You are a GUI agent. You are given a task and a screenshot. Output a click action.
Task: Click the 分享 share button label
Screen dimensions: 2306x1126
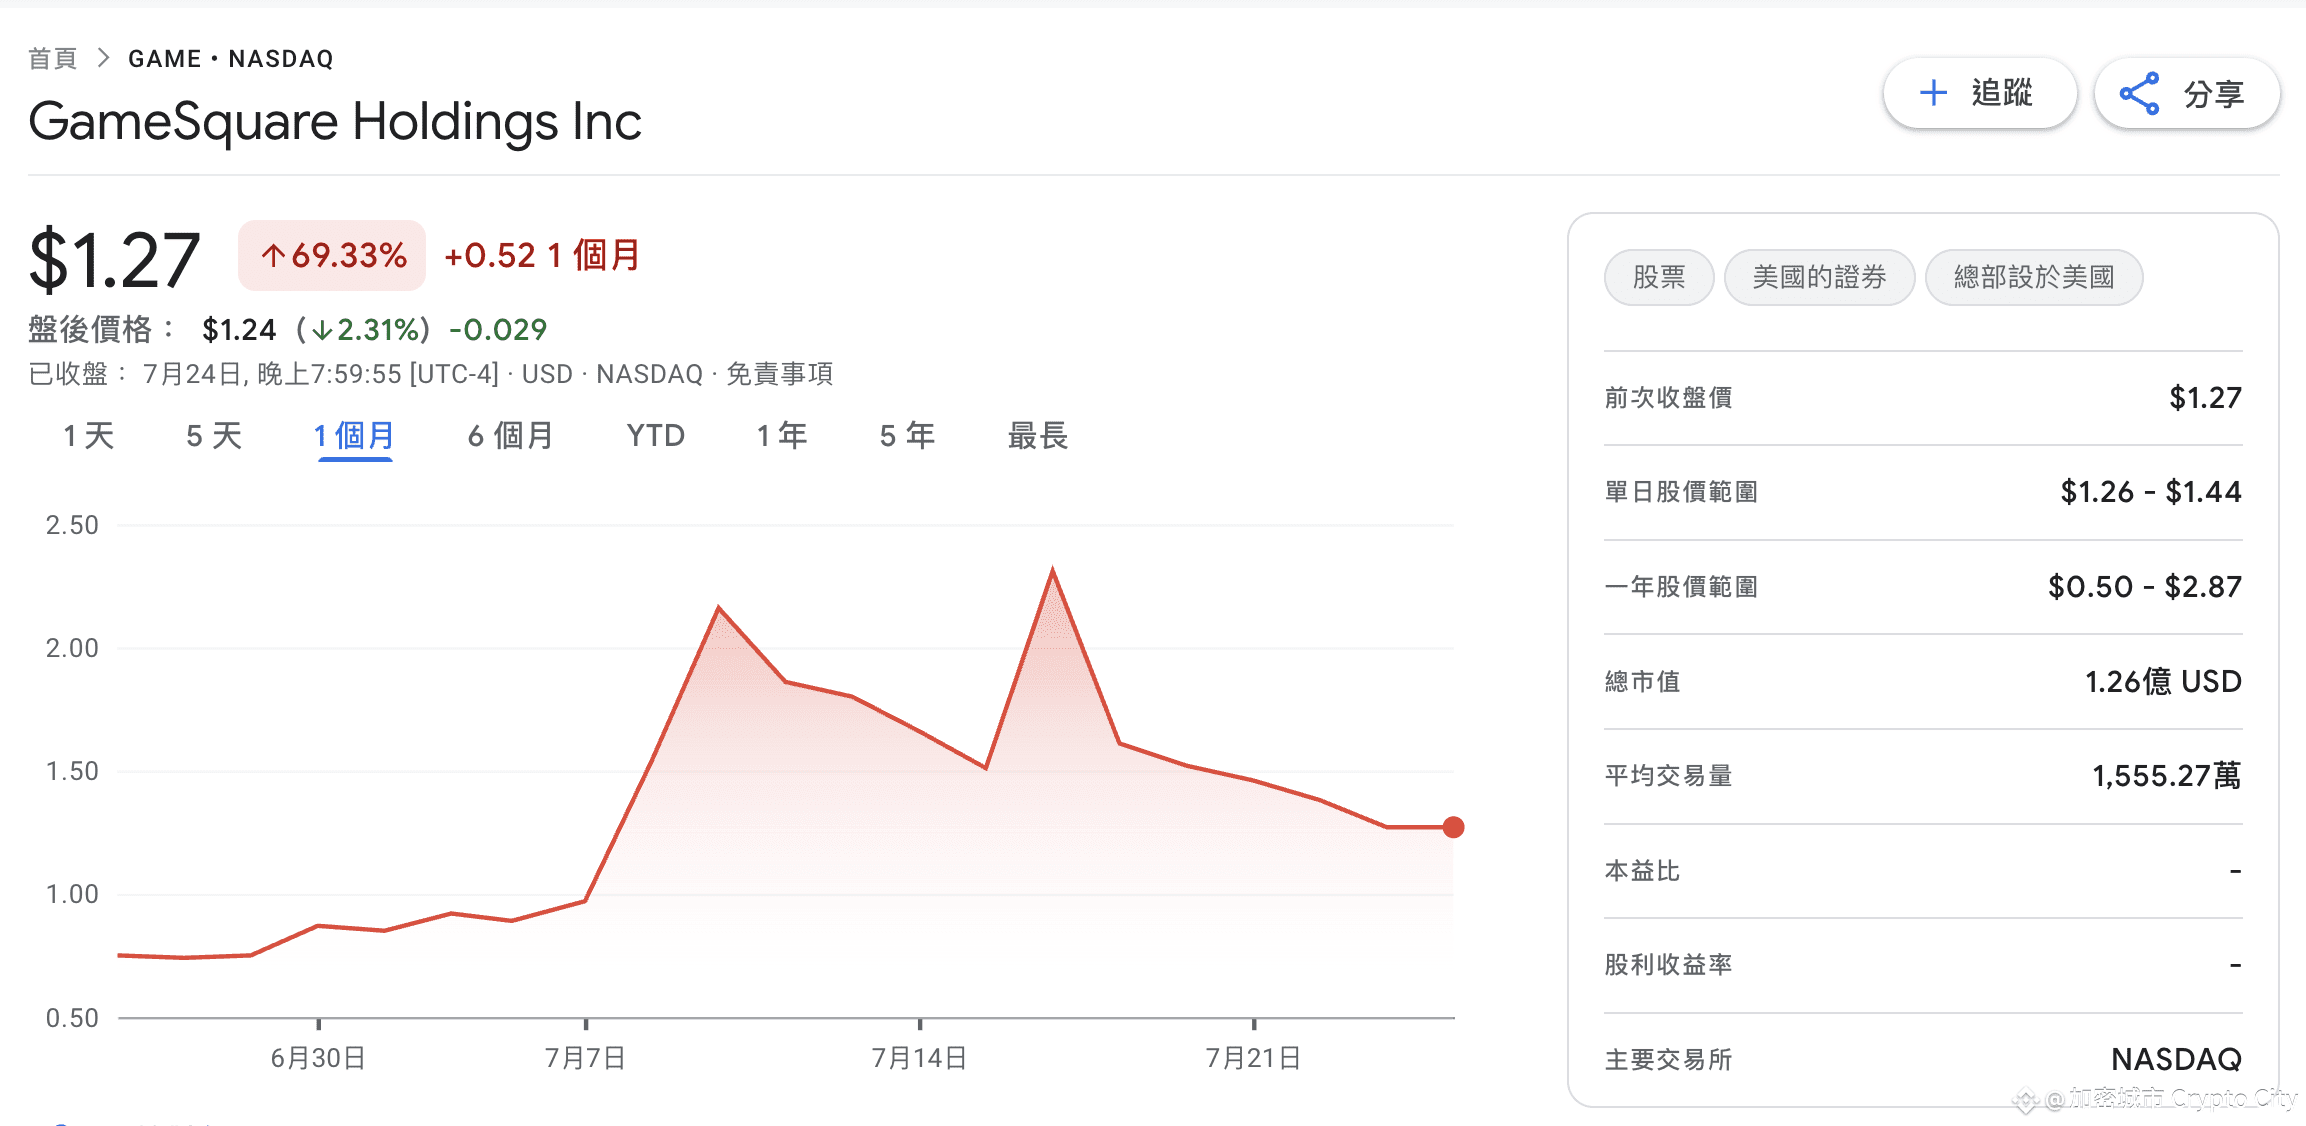pos(2213,94)
